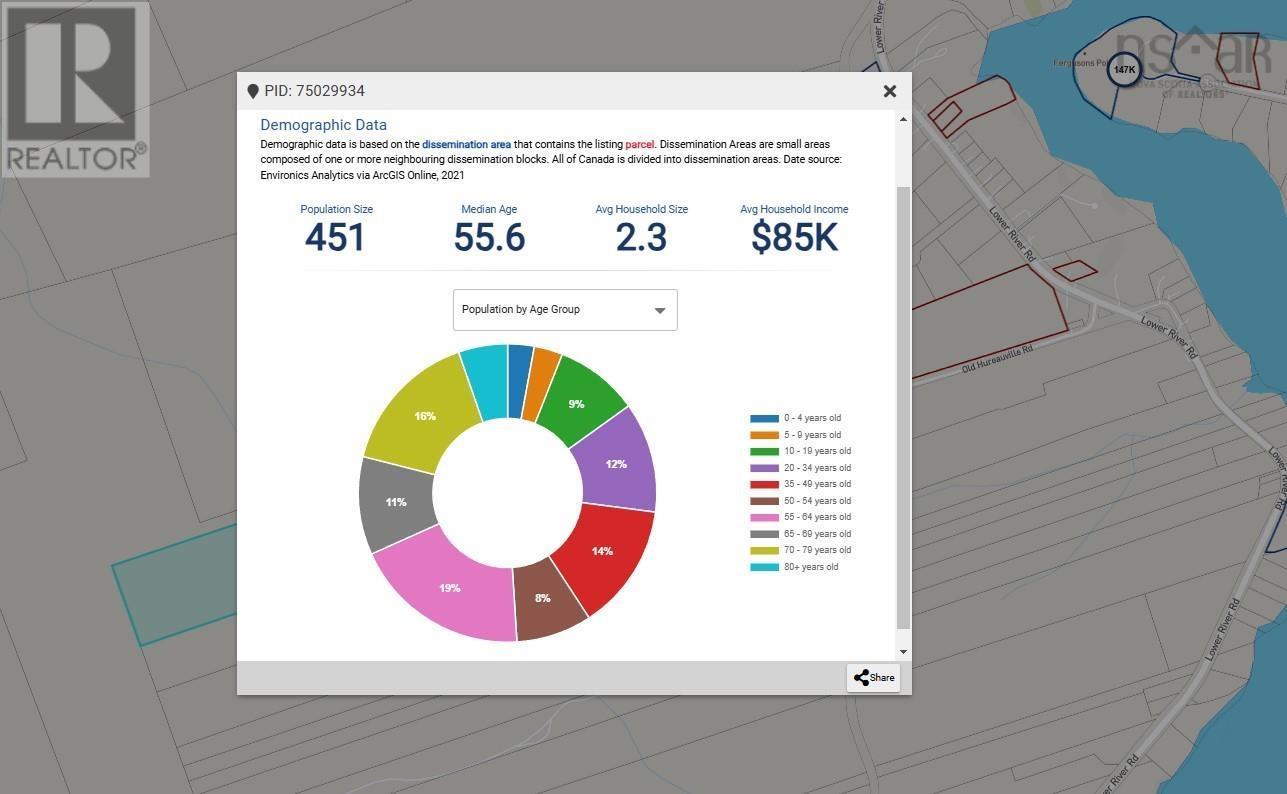The height and width of the screenshot is (794, 1287).
Task: Click the 147K listing marker on map
Action: 1124,70
